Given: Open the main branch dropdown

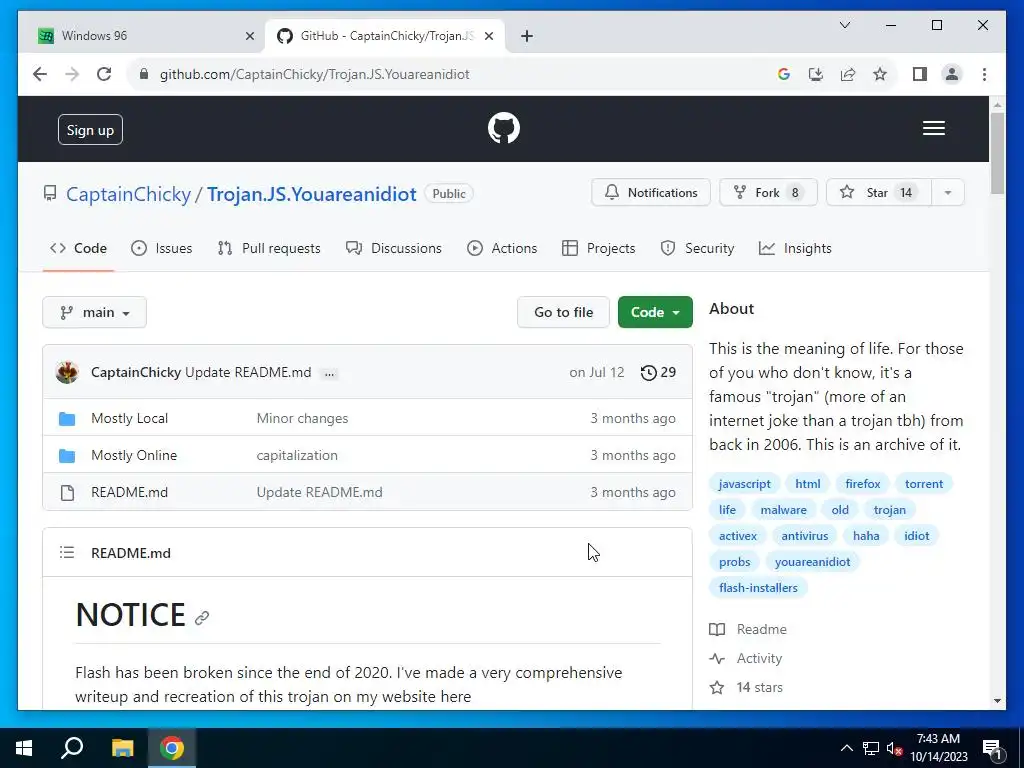Looking at the screenshot, I should pos(95,312).
